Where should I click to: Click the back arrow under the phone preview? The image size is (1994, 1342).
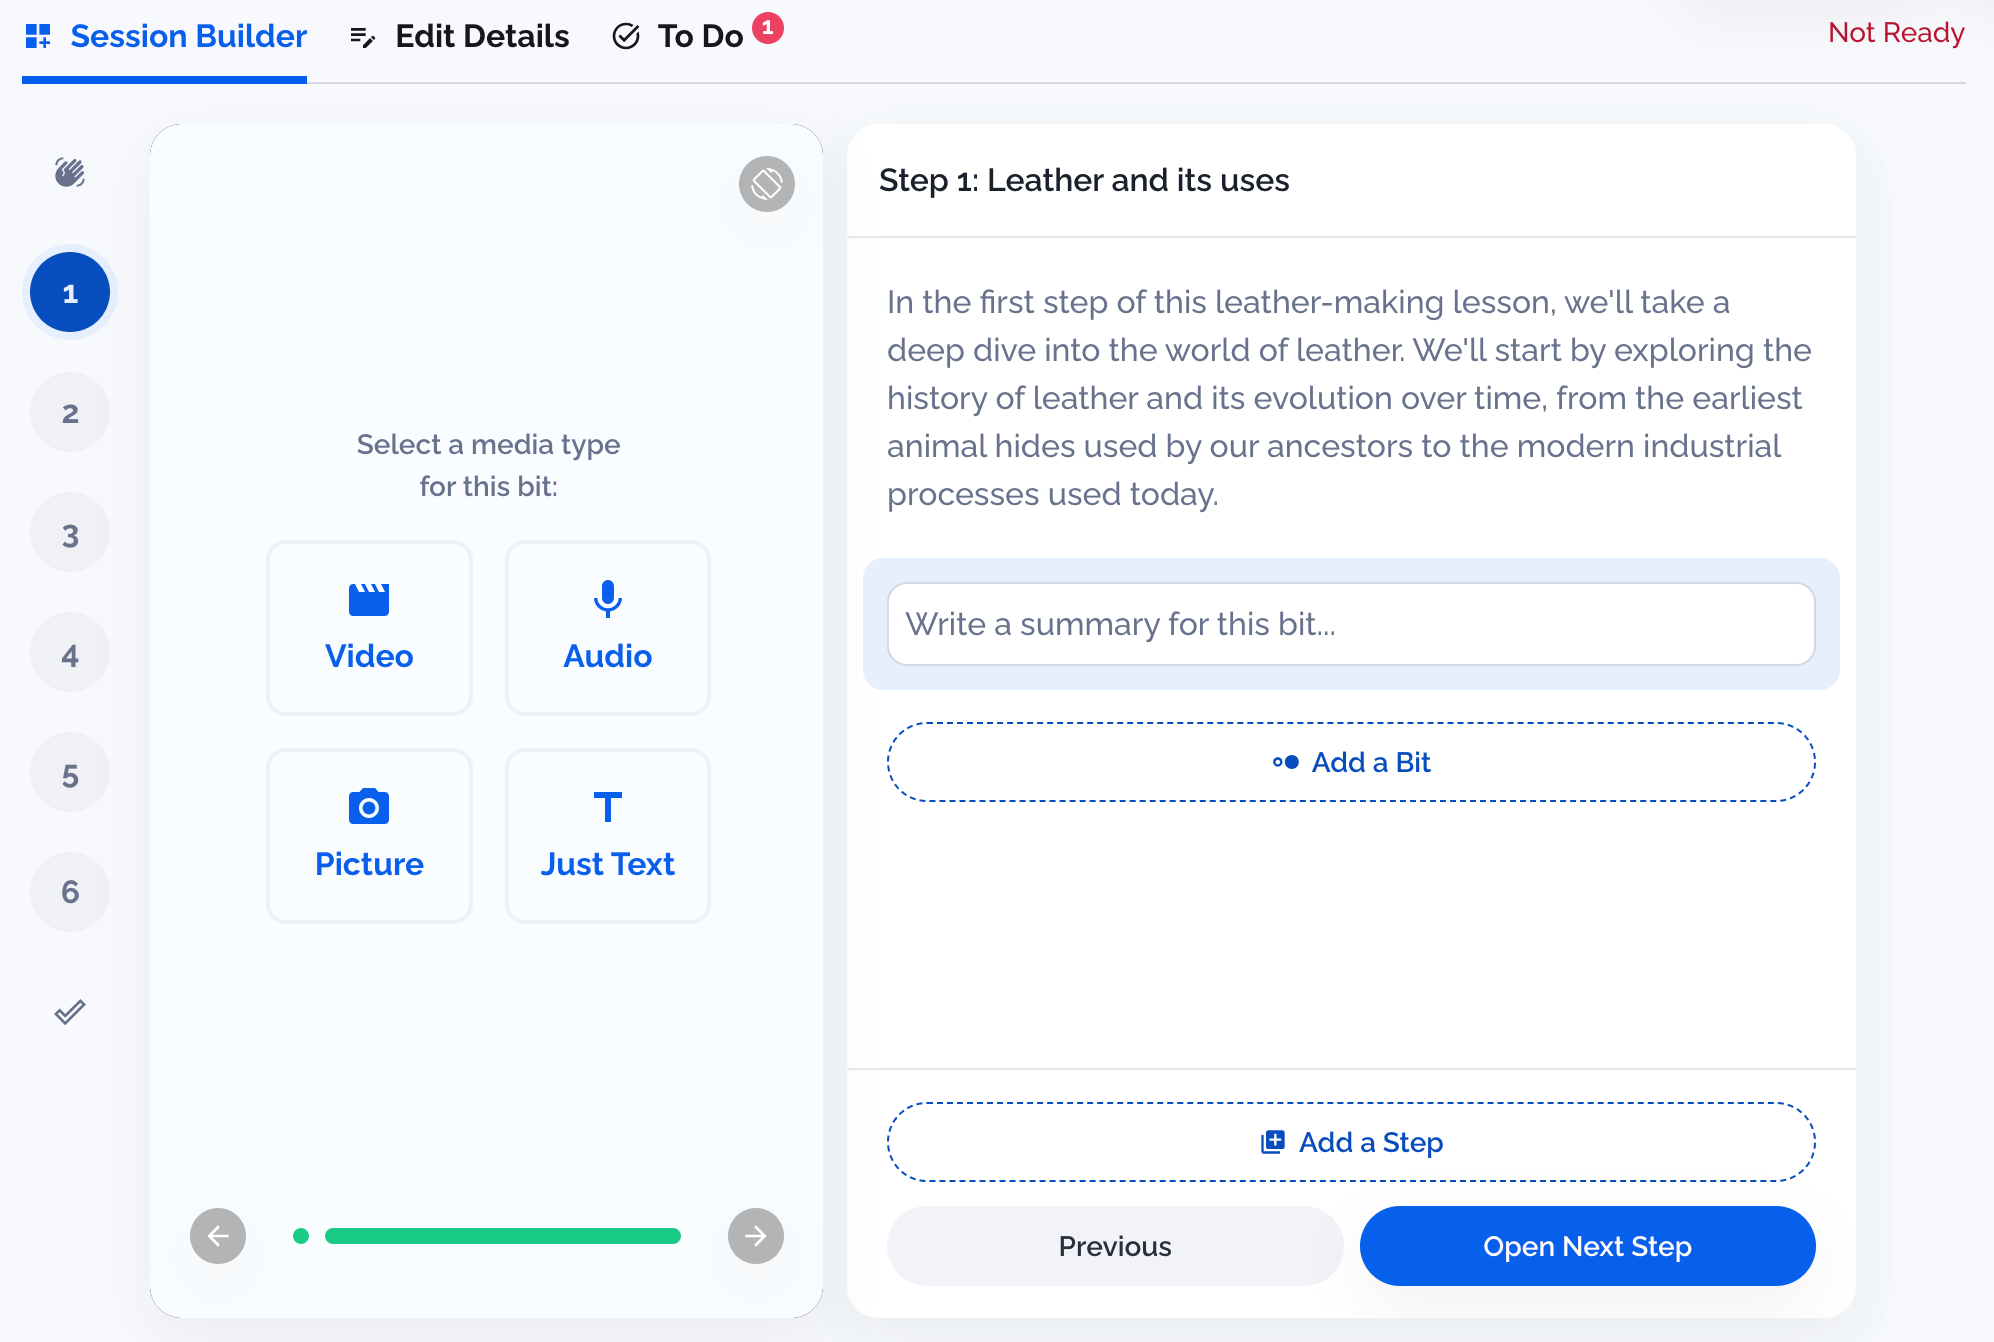click(x=218, y=1236)
